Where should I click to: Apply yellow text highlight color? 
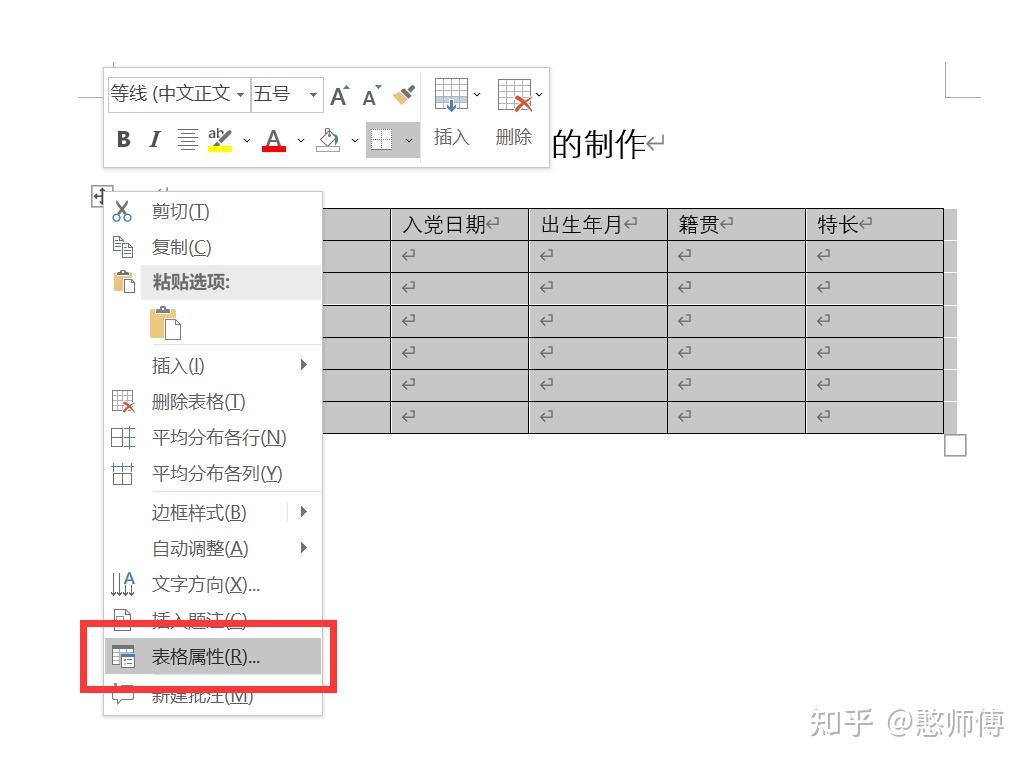coord(220,139)
